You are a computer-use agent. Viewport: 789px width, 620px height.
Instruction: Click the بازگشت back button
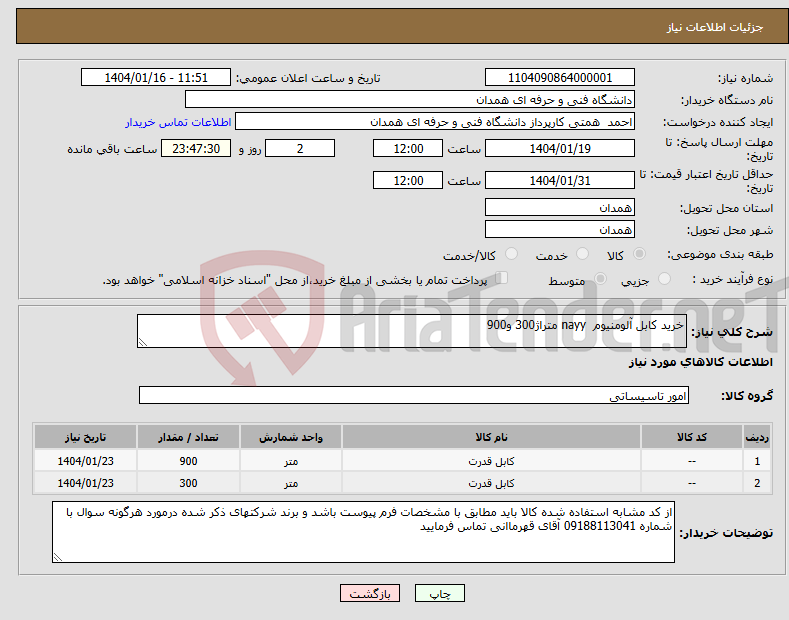click(370, 593)
